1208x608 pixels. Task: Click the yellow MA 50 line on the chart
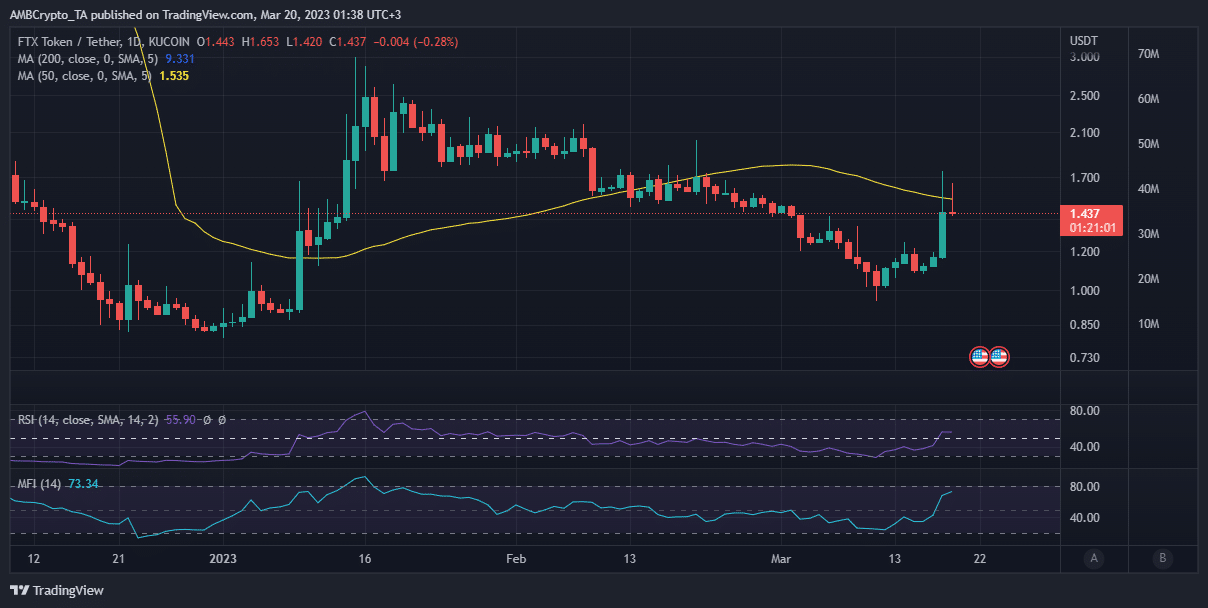tap(790, 164)
